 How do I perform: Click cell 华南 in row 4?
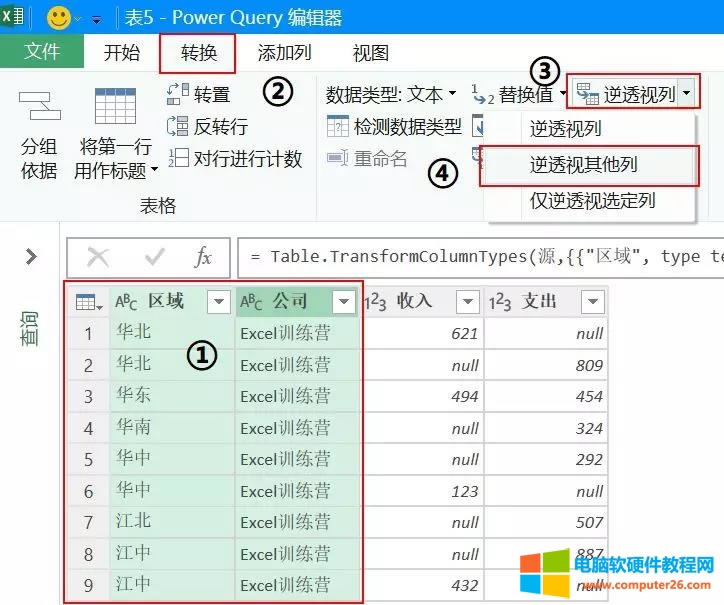(173, 427)
